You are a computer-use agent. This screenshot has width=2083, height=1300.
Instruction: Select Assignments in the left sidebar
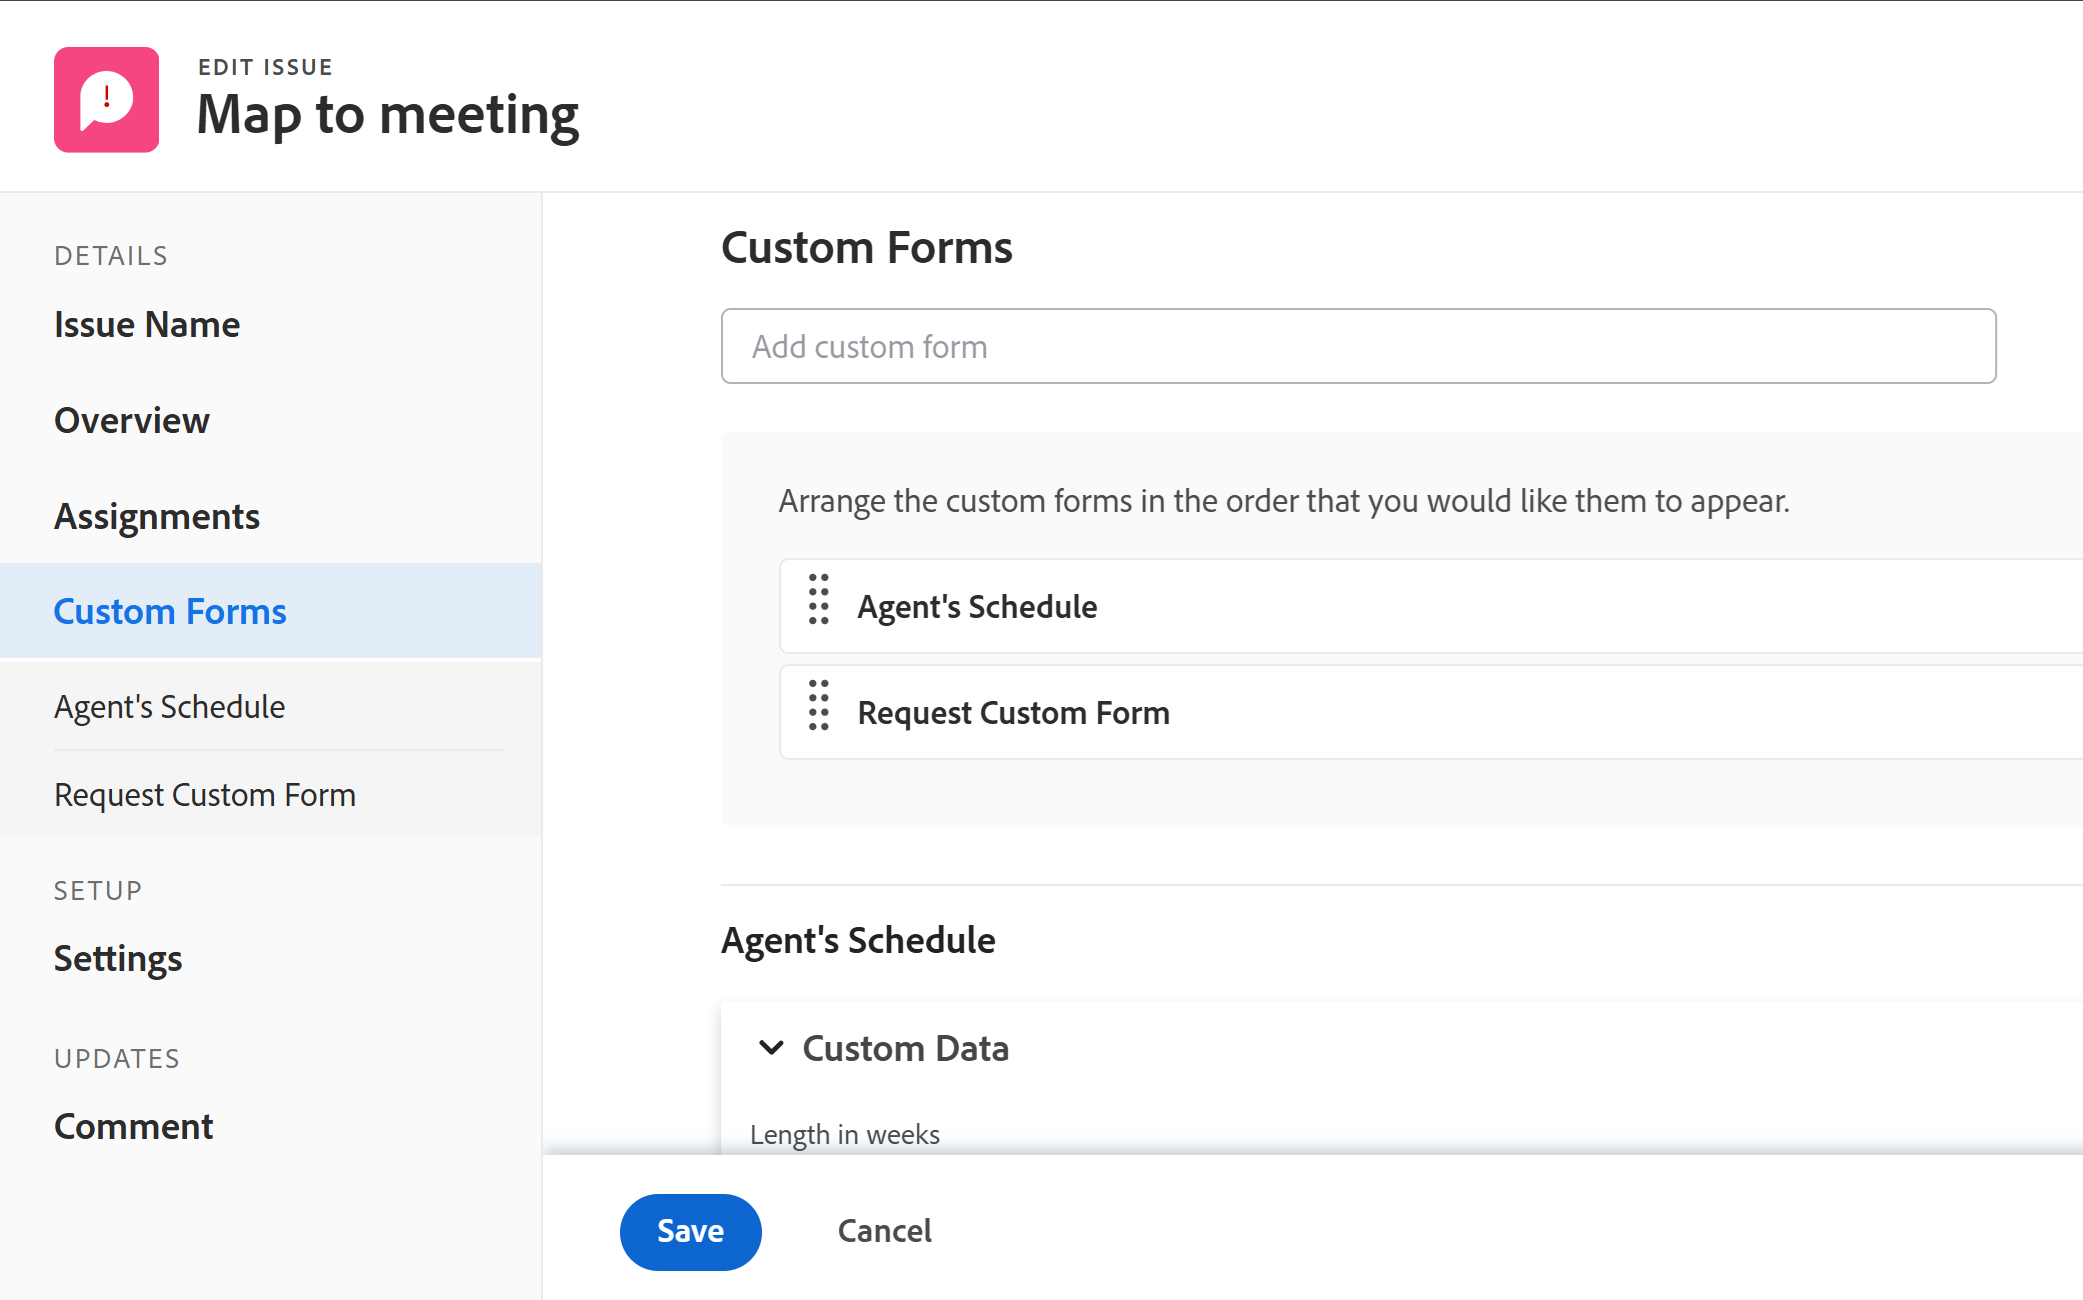(157, 517)
